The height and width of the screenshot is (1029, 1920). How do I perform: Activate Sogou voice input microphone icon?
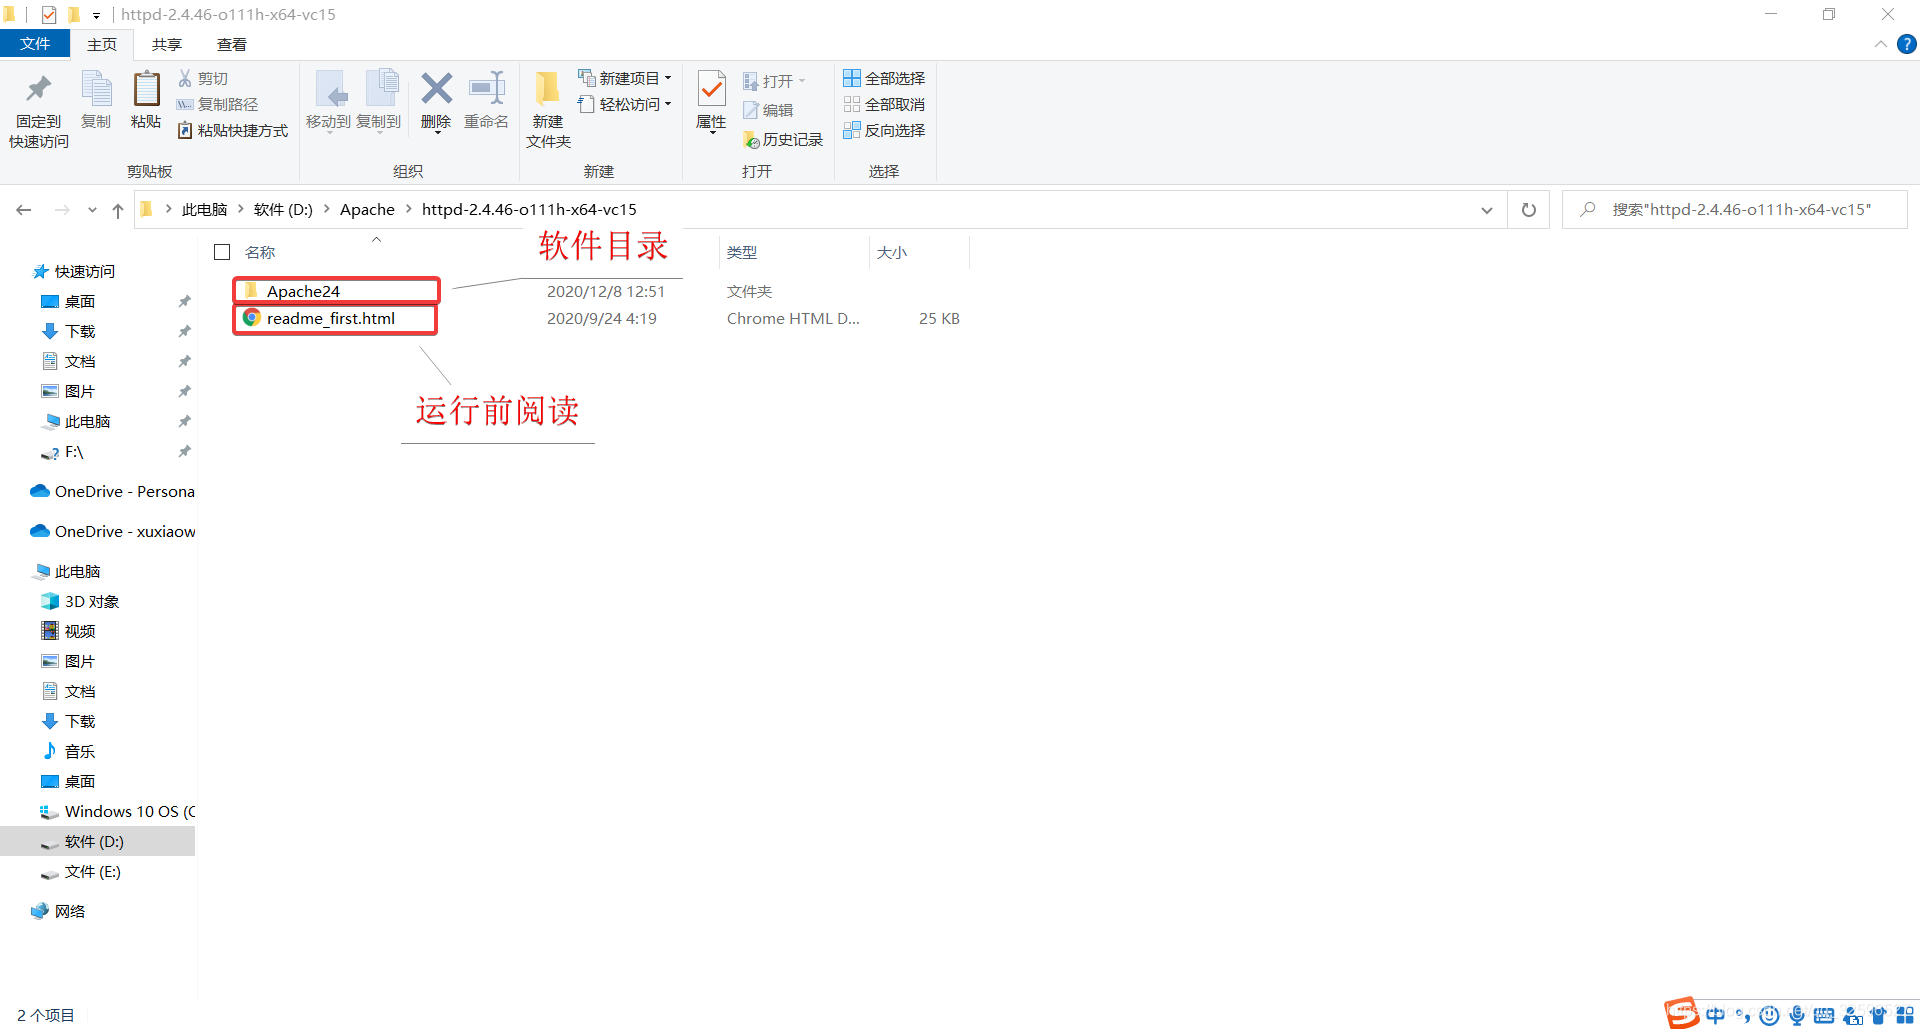point(1796,1014)
